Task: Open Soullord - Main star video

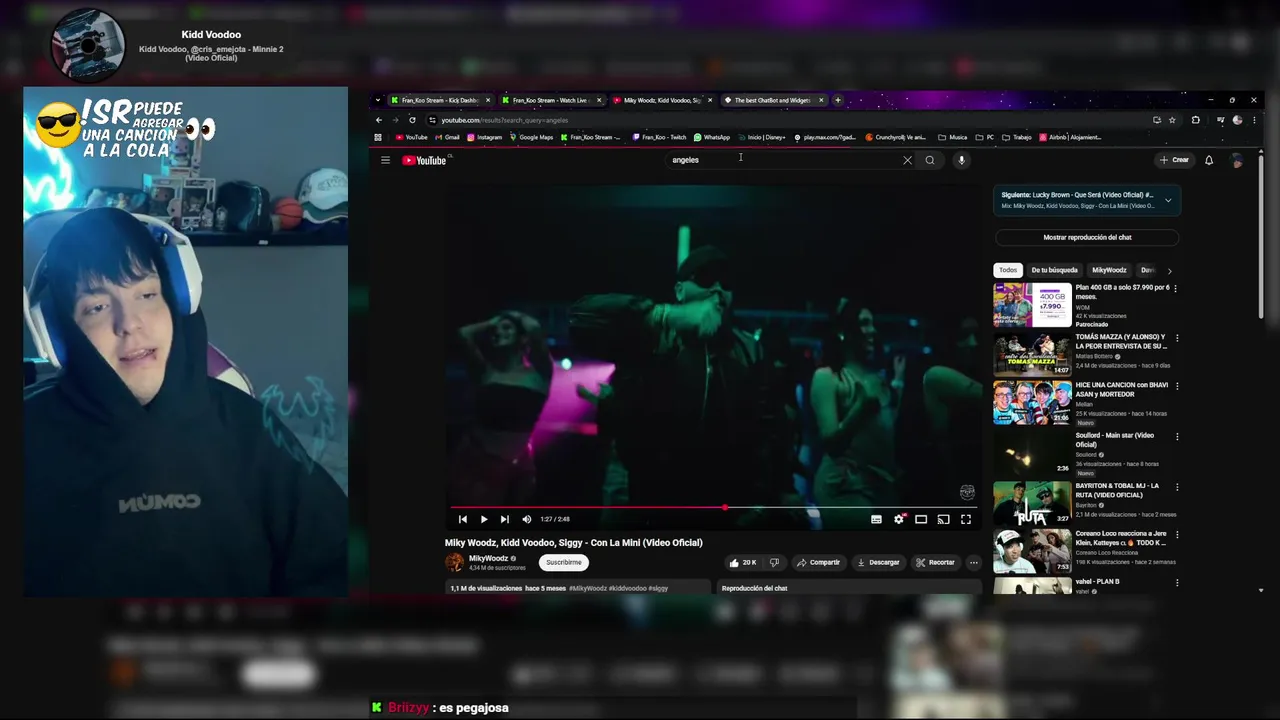Action: pos(1032,453)
